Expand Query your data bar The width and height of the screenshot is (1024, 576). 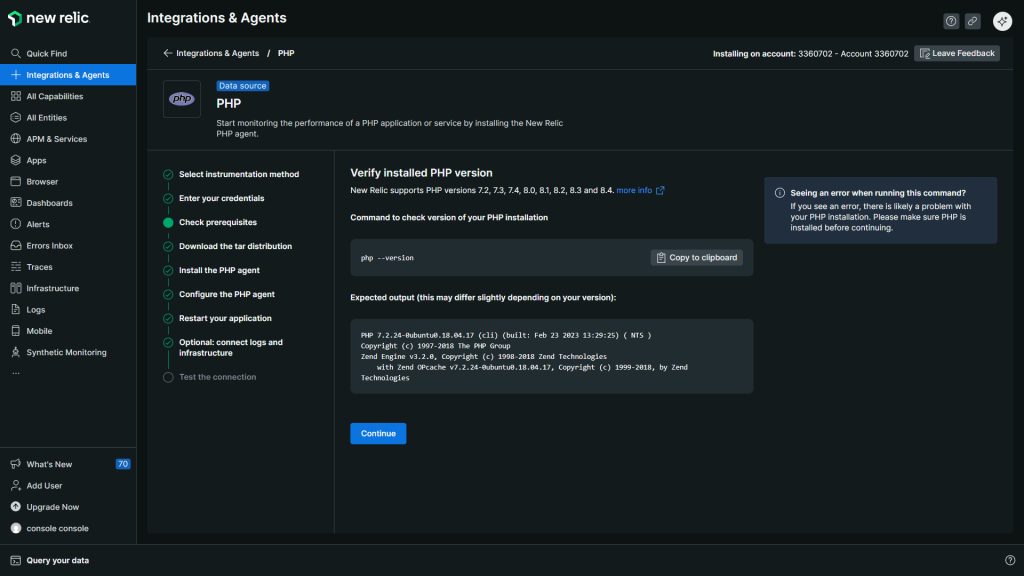coord(57,560)
